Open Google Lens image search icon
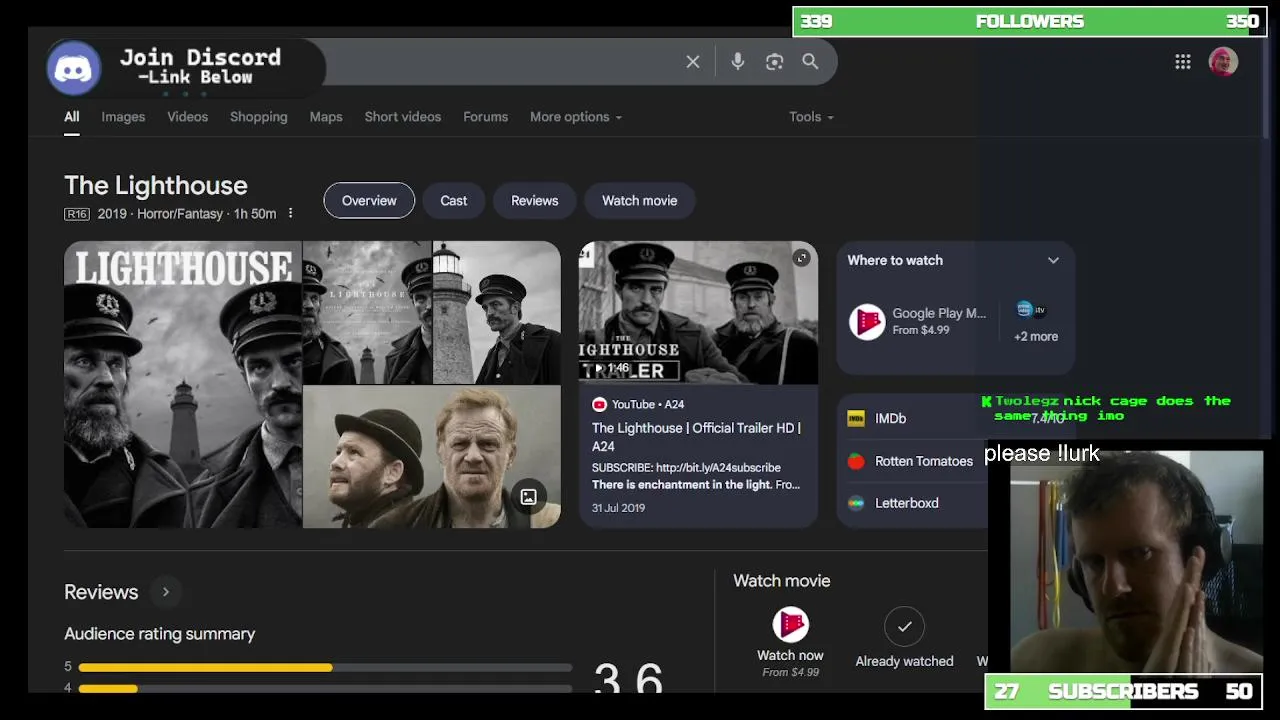Screen dimensions: 1280x720 774,62
